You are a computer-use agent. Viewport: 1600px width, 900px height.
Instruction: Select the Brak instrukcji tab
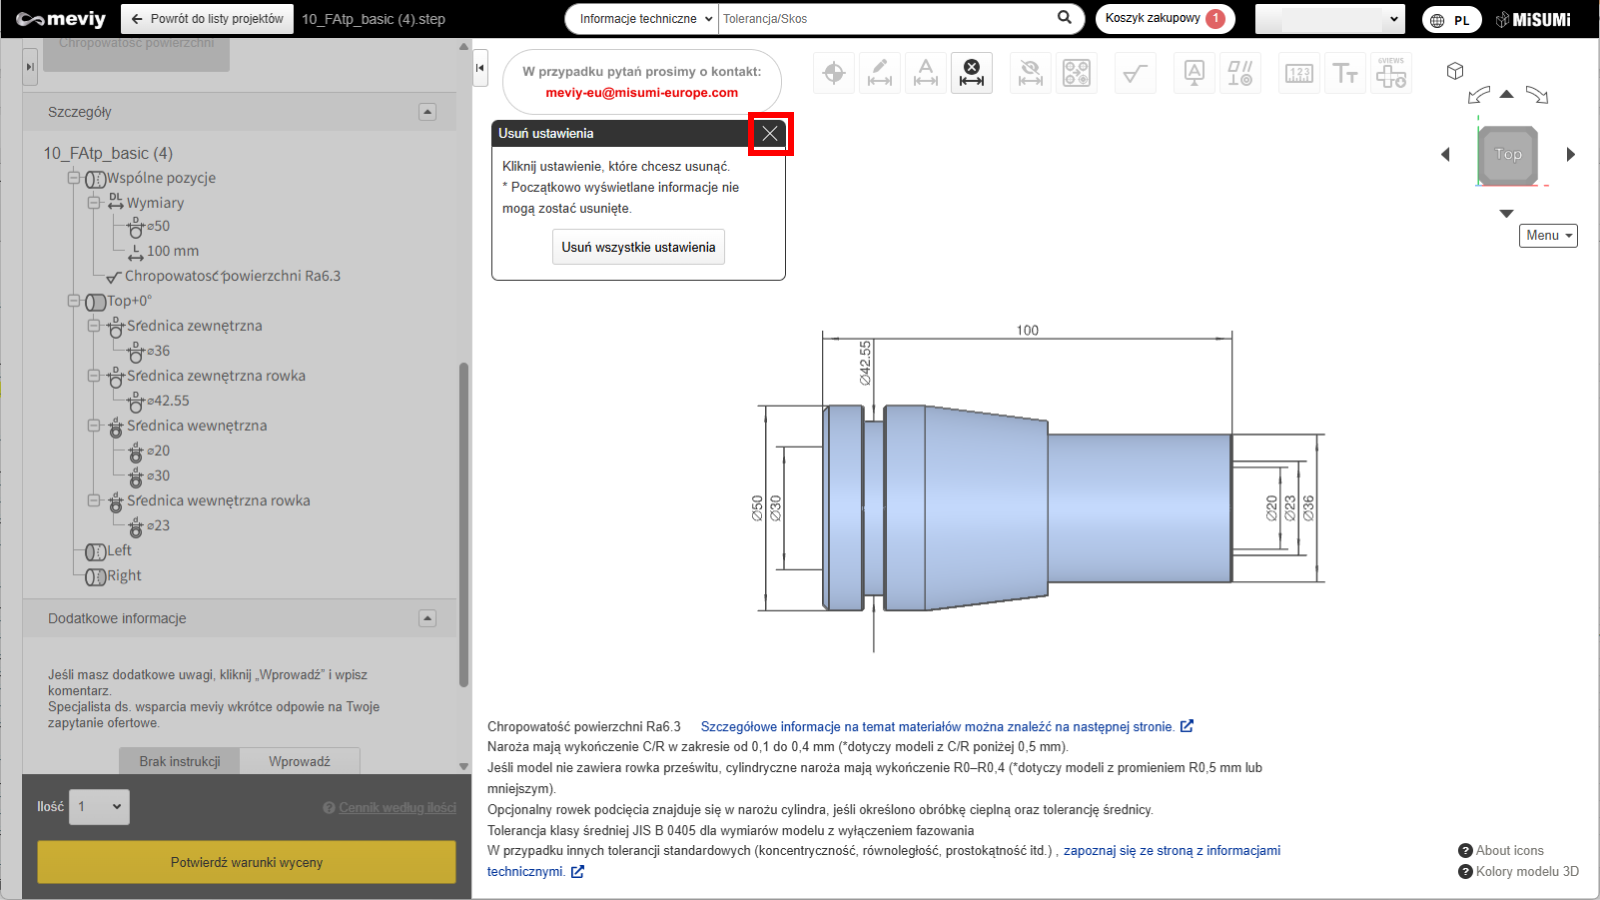(180, 761)
